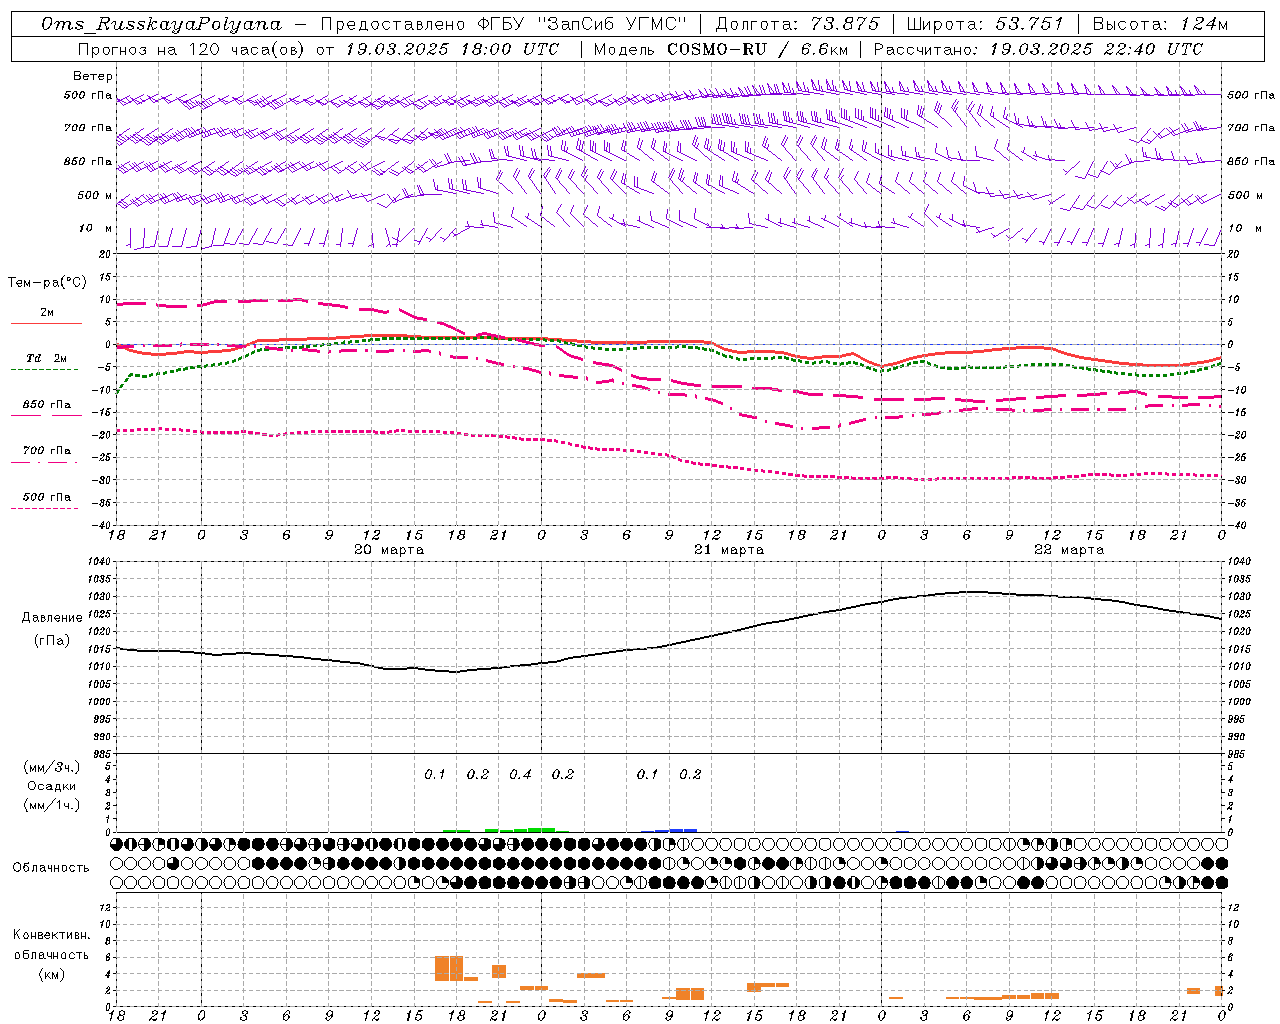The width and height of the screenshot is (1280, 1024).
Task: Select the longitude value Долгота: 73.875
Action: pyautogui.click(x=797, y=24)
